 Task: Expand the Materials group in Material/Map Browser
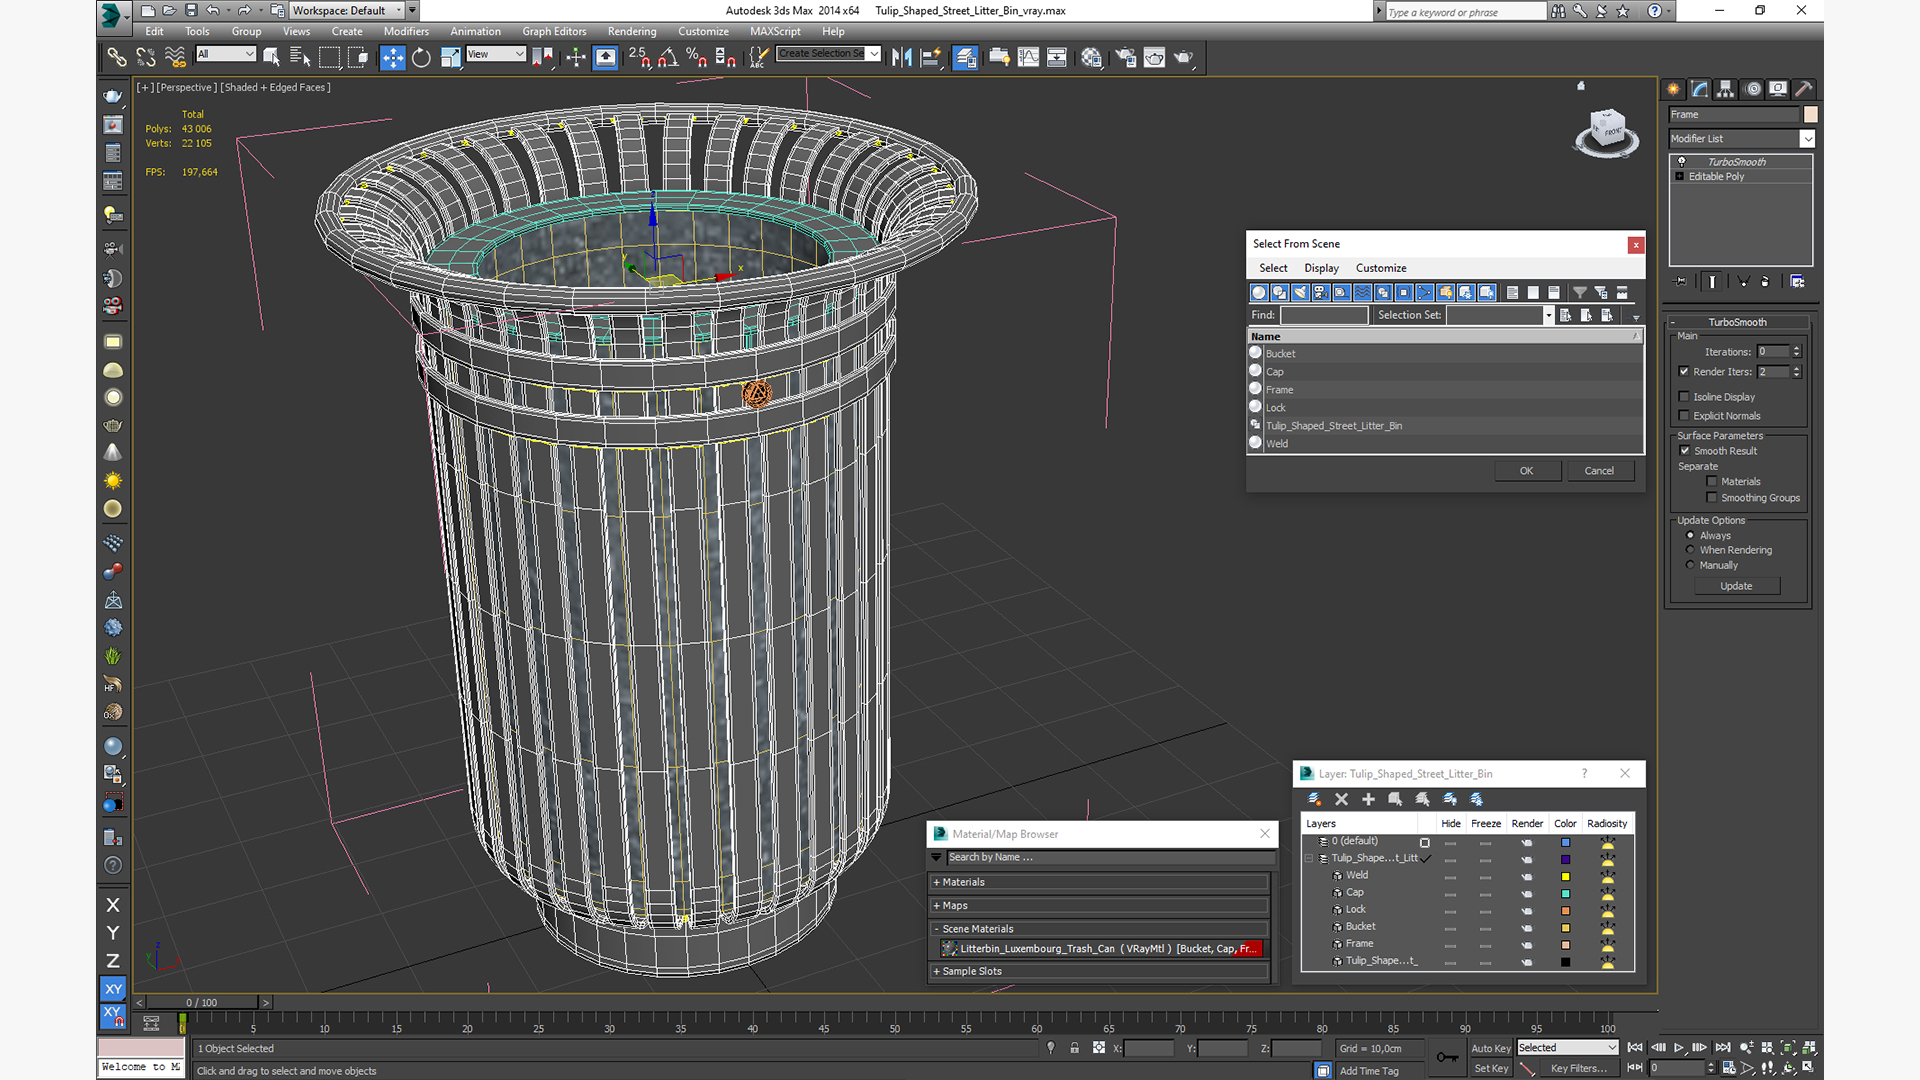click(1100, 882)
